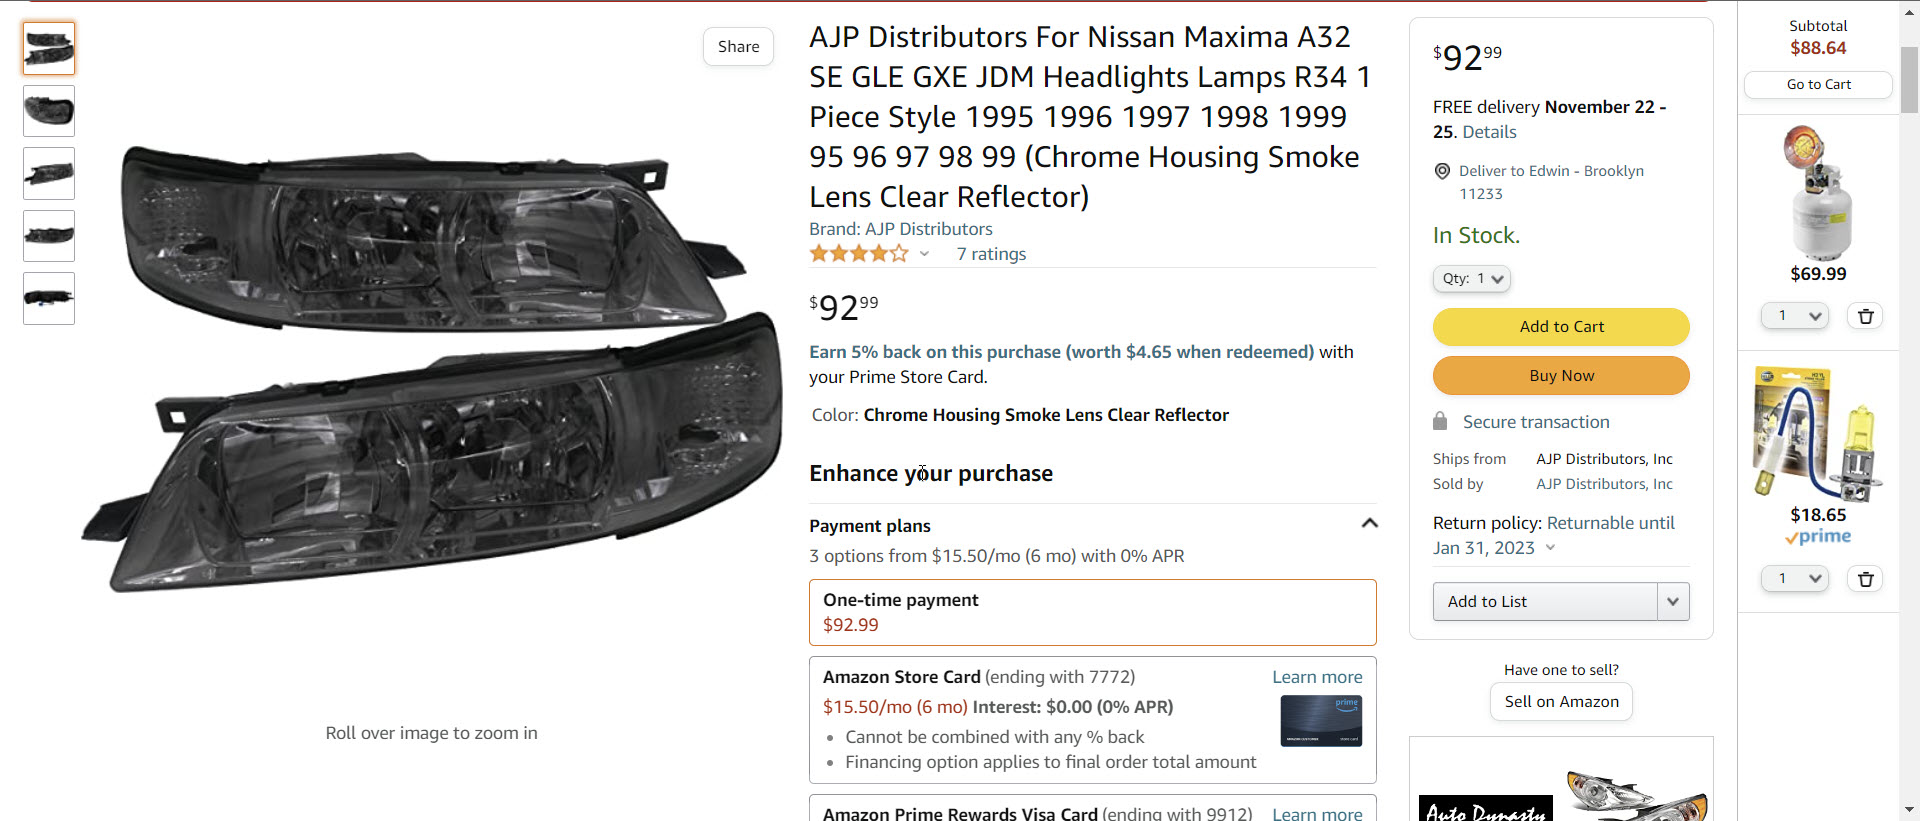
Task: Open the Brand: AJP Distributors link
Action: 900,229
